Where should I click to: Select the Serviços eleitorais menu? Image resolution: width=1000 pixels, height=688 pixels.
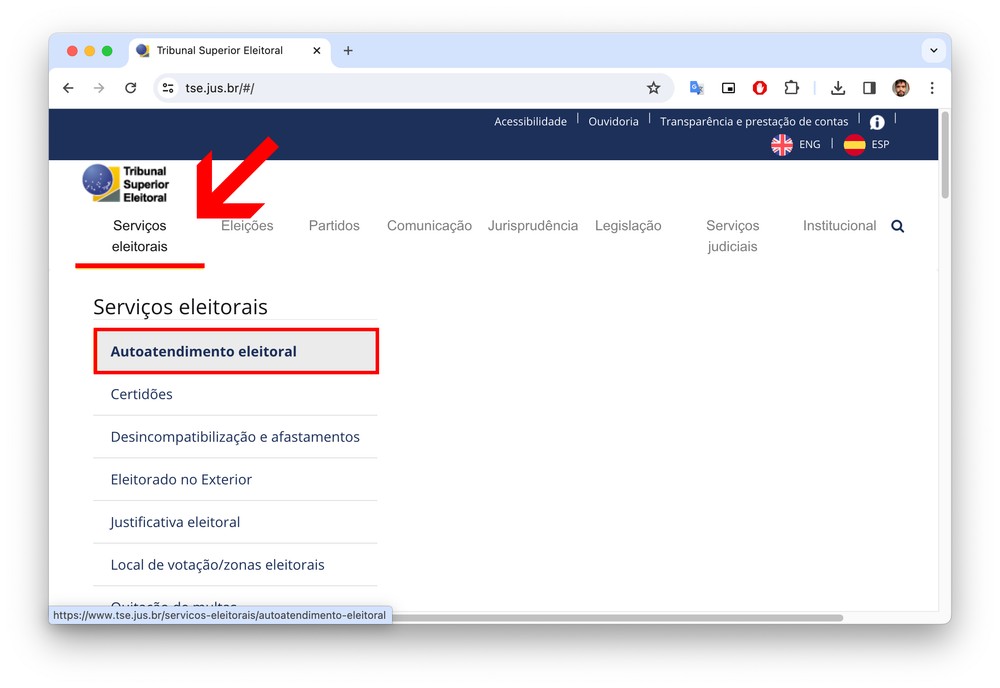pyautogui.click(x=140, y=236)
